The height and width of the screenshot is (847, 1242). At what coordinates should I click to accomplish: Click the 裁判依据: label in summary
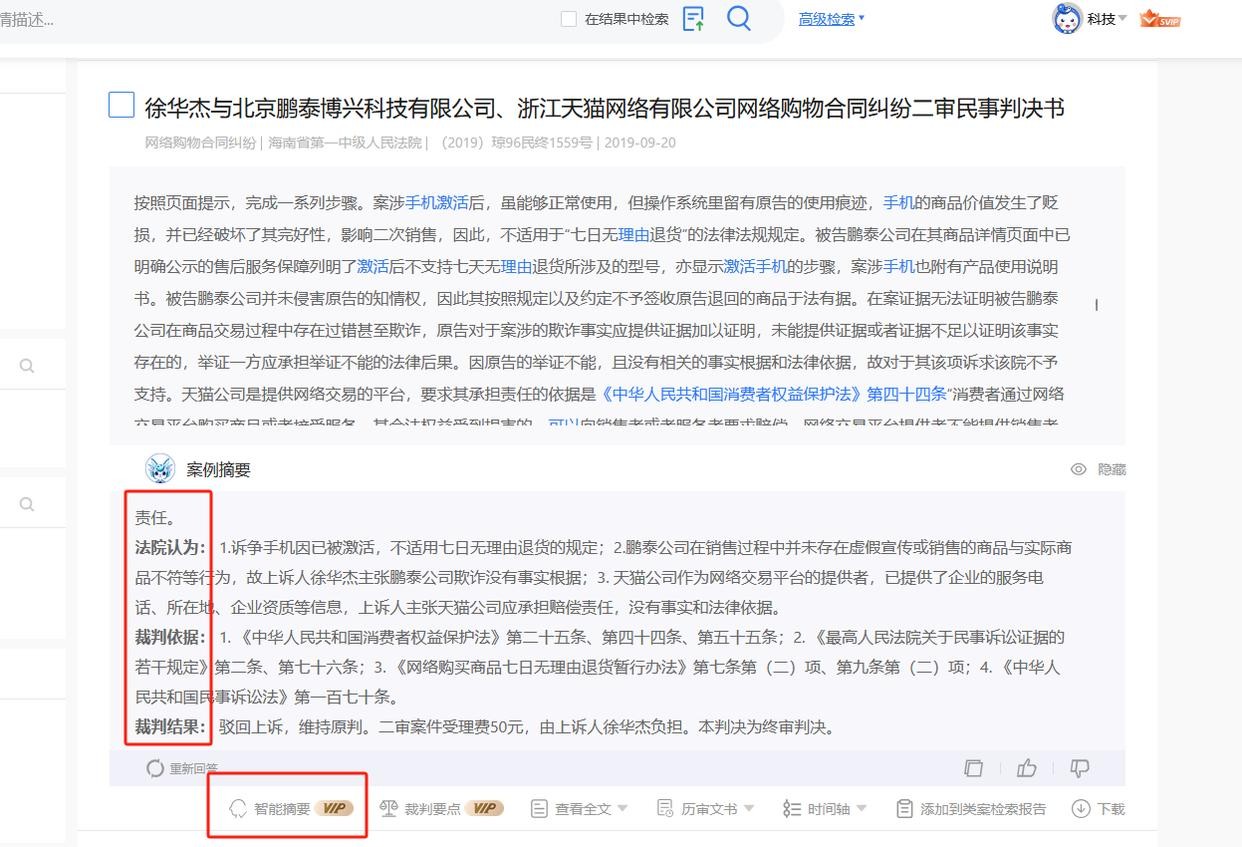coord(171,637)
